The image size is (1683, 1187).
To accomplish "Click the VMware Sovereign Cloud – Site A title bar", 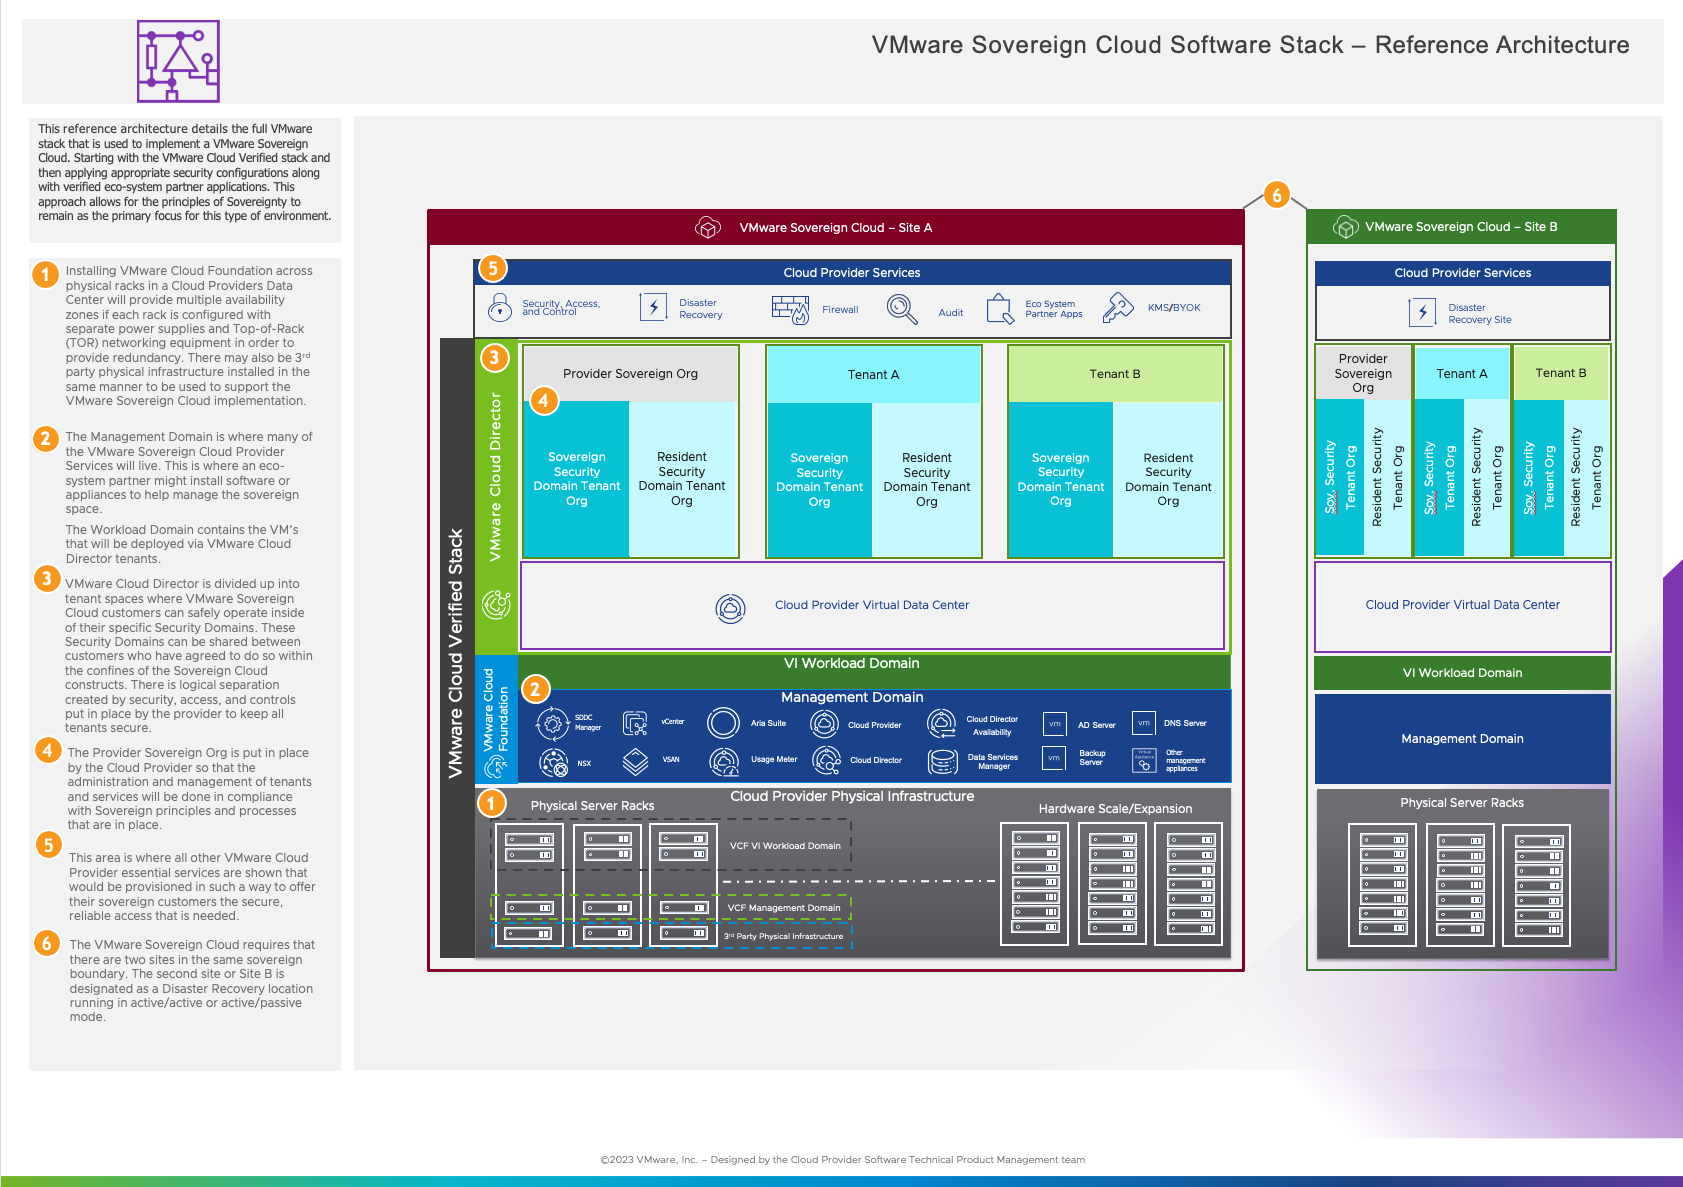I will [x=835, y=228].
